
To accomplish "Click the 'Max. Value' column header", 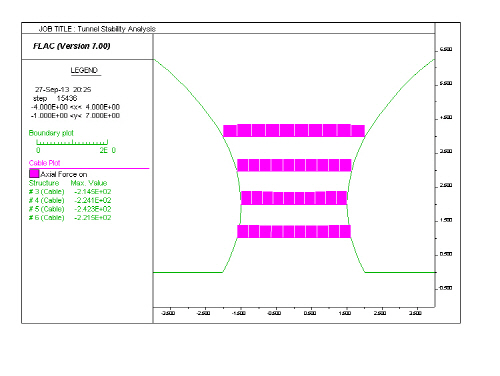I will 89,183.
